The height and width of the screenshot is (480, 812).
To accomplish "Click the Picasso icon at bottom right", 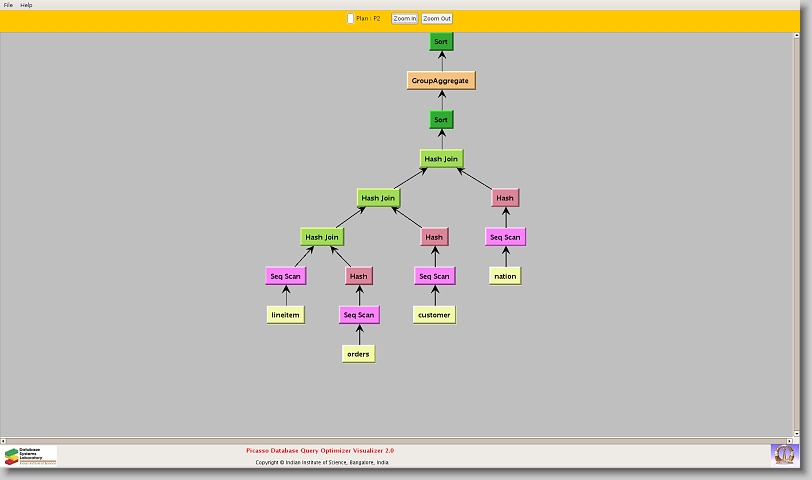I will (784, 454).
